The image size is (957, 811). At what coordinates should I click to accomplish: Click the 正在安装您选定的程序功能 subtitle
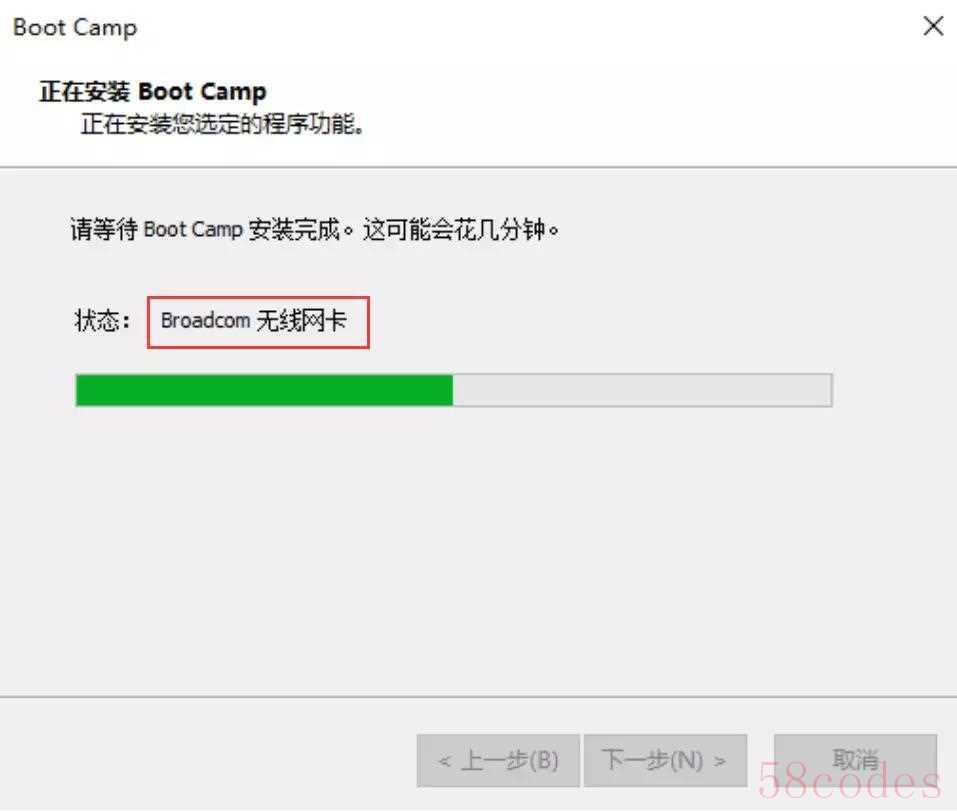222,124
